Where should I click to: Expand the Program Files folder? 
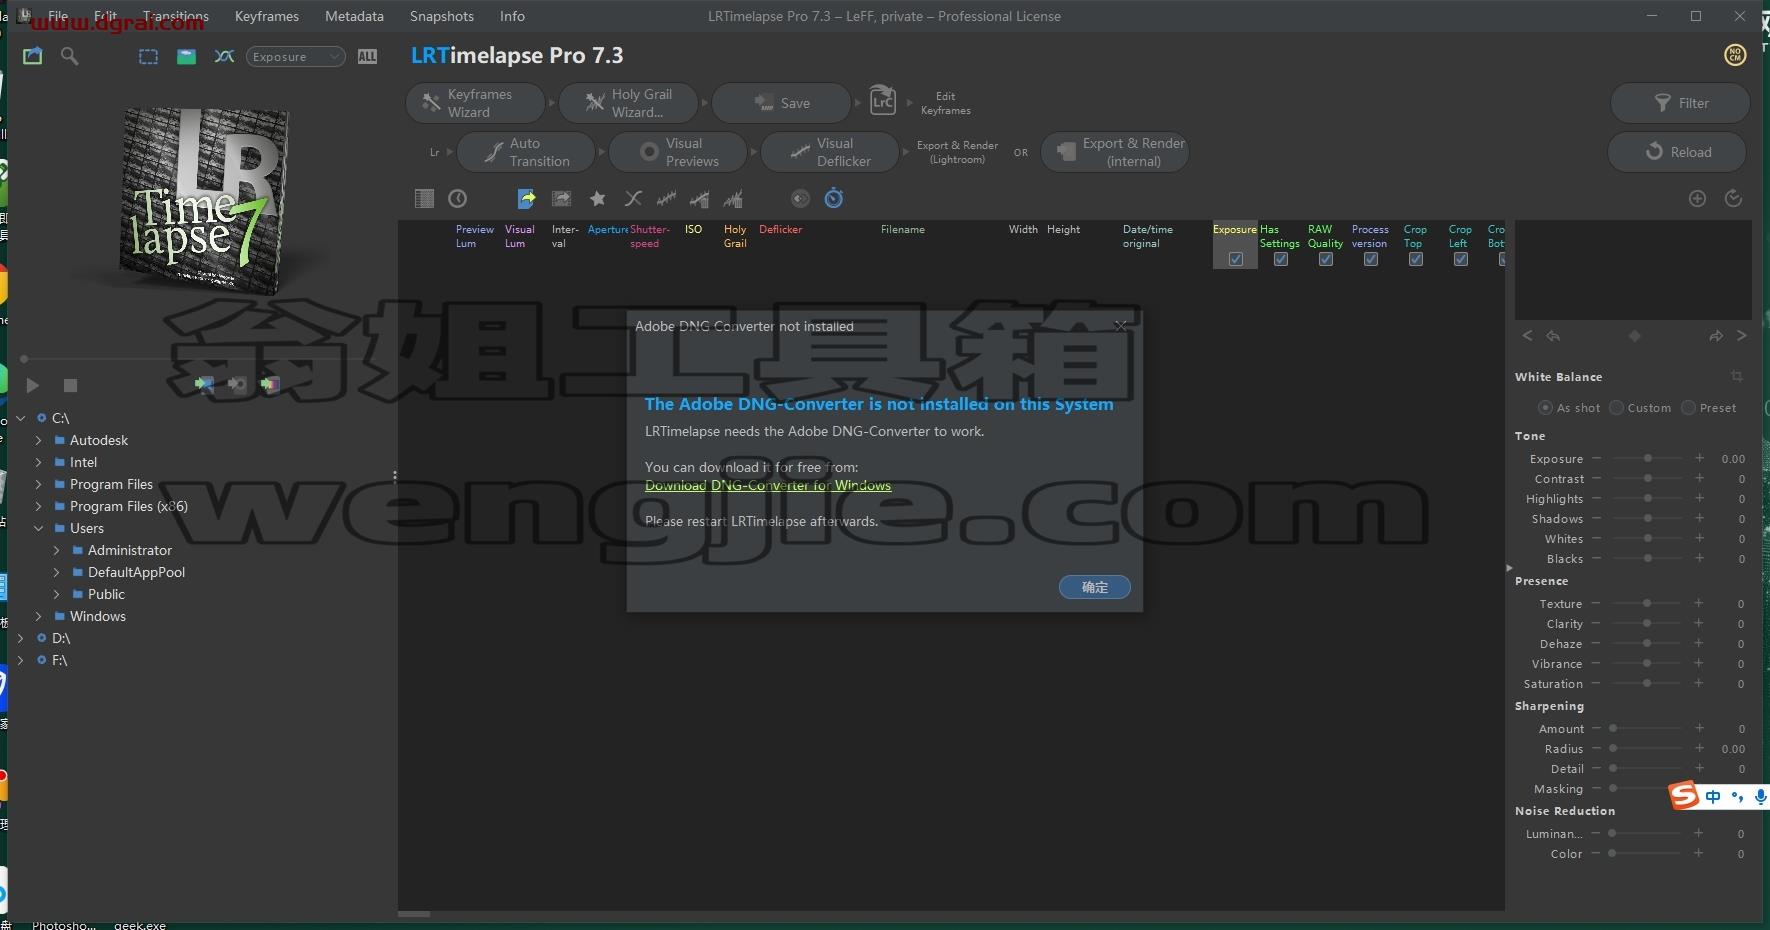pos(38,484)
